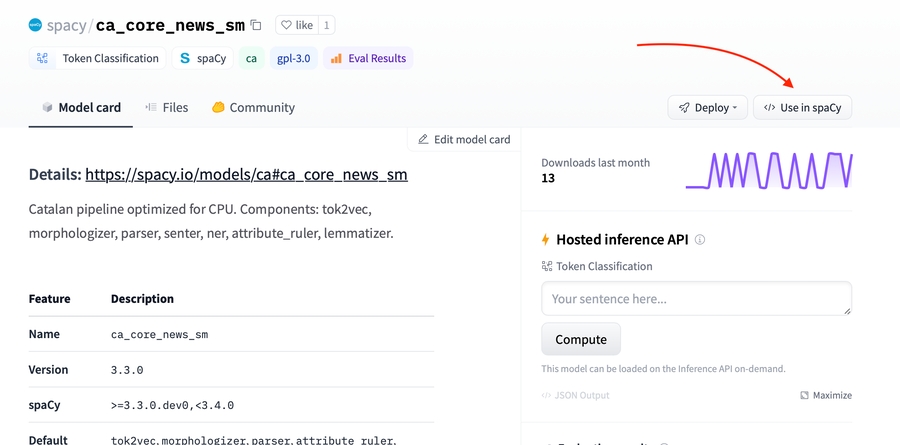
Task: Expand the Deploy dropdown
Action: click(x=707, y=107)
